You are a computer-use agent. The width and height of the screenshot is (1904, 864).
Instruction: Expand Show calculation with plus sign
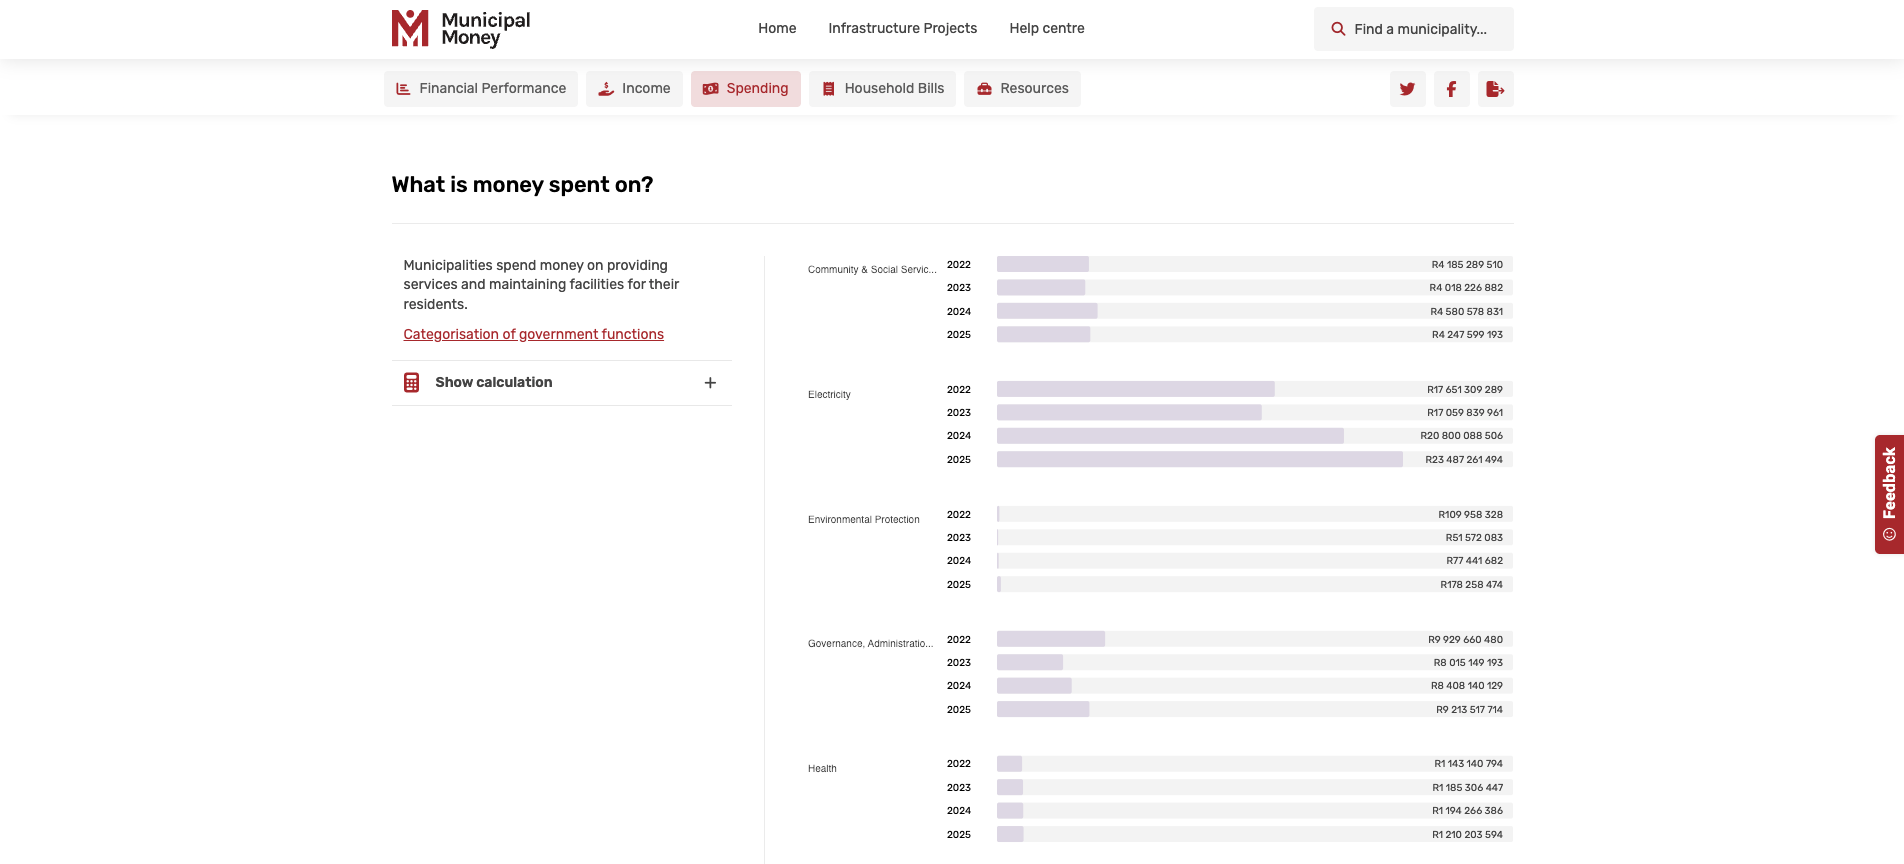(710, 383)
